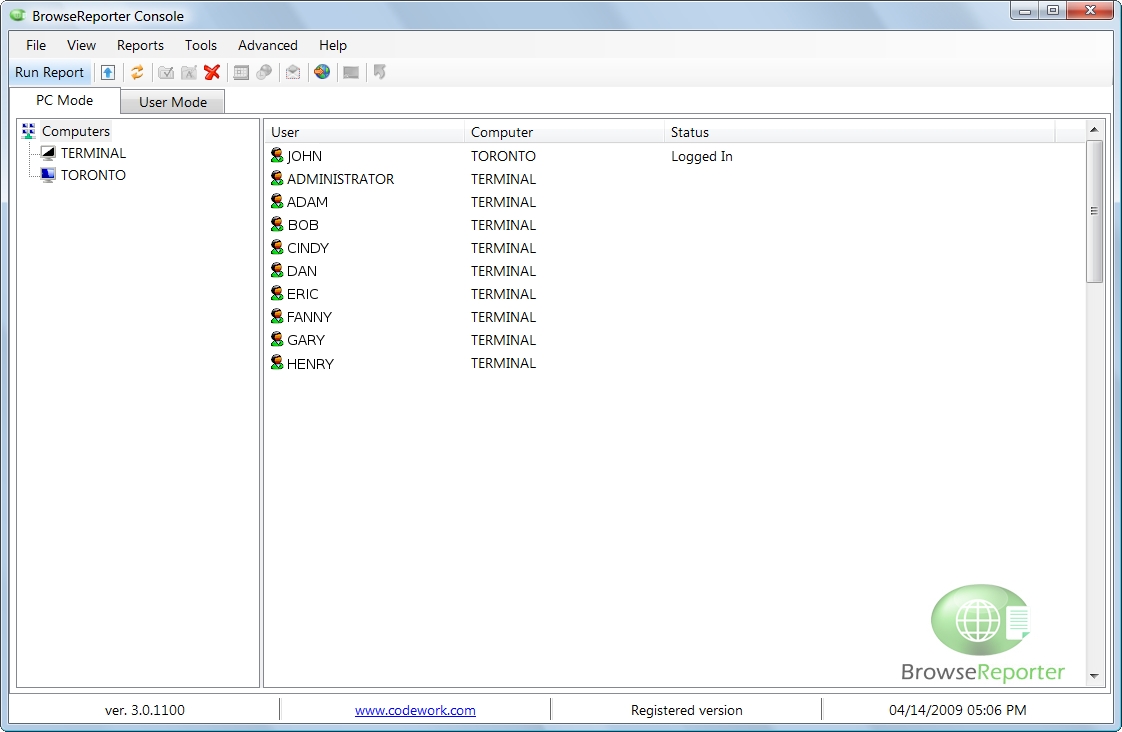Viewport: 1122px width, 732px height.
Task: Click the grayed undo arrow toolbar icon
Action: point(379,72)
